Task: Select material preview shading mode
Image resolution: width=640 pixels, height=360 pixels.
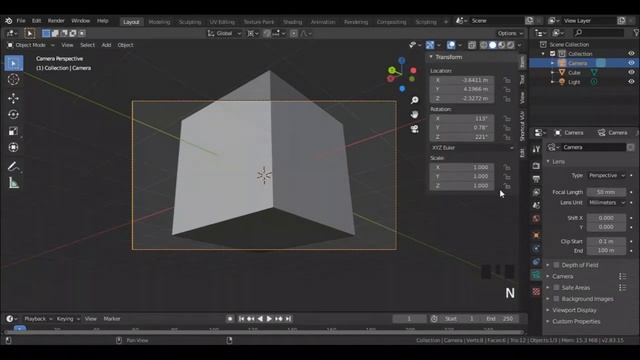Action: tap(502, 45)
